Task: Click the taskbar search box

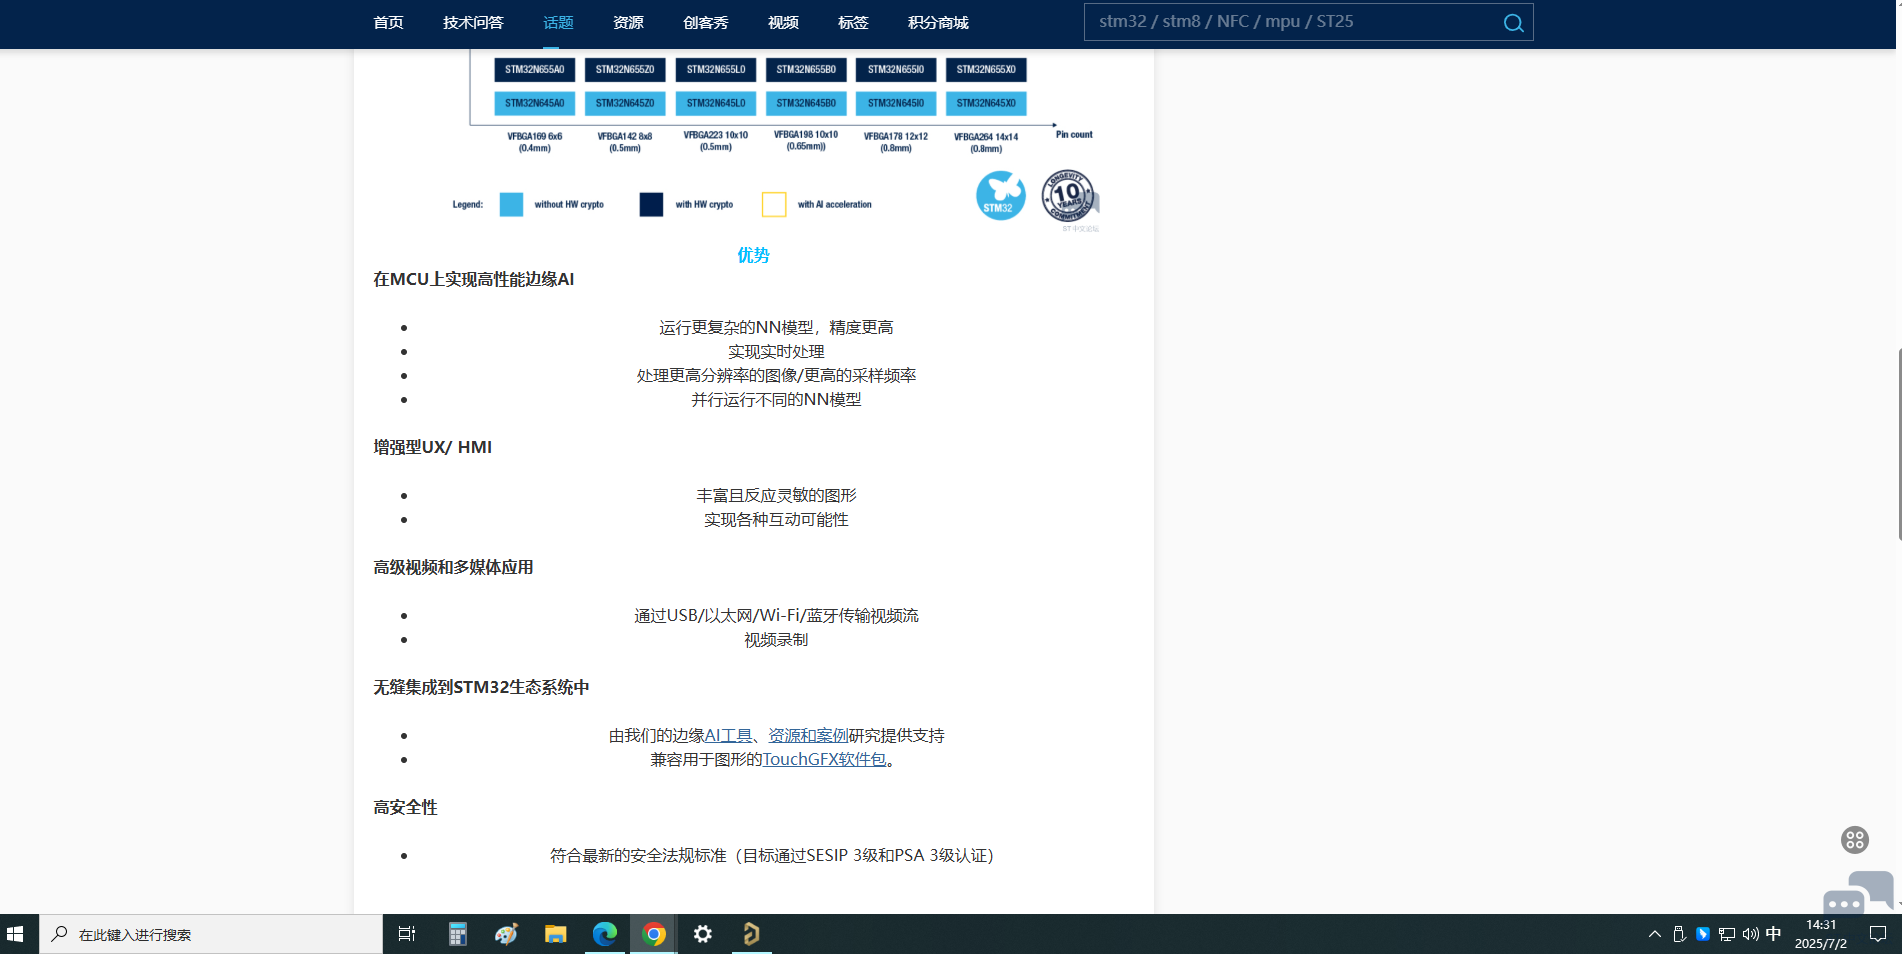Action: pyautogui.click(x=211, y=934)
